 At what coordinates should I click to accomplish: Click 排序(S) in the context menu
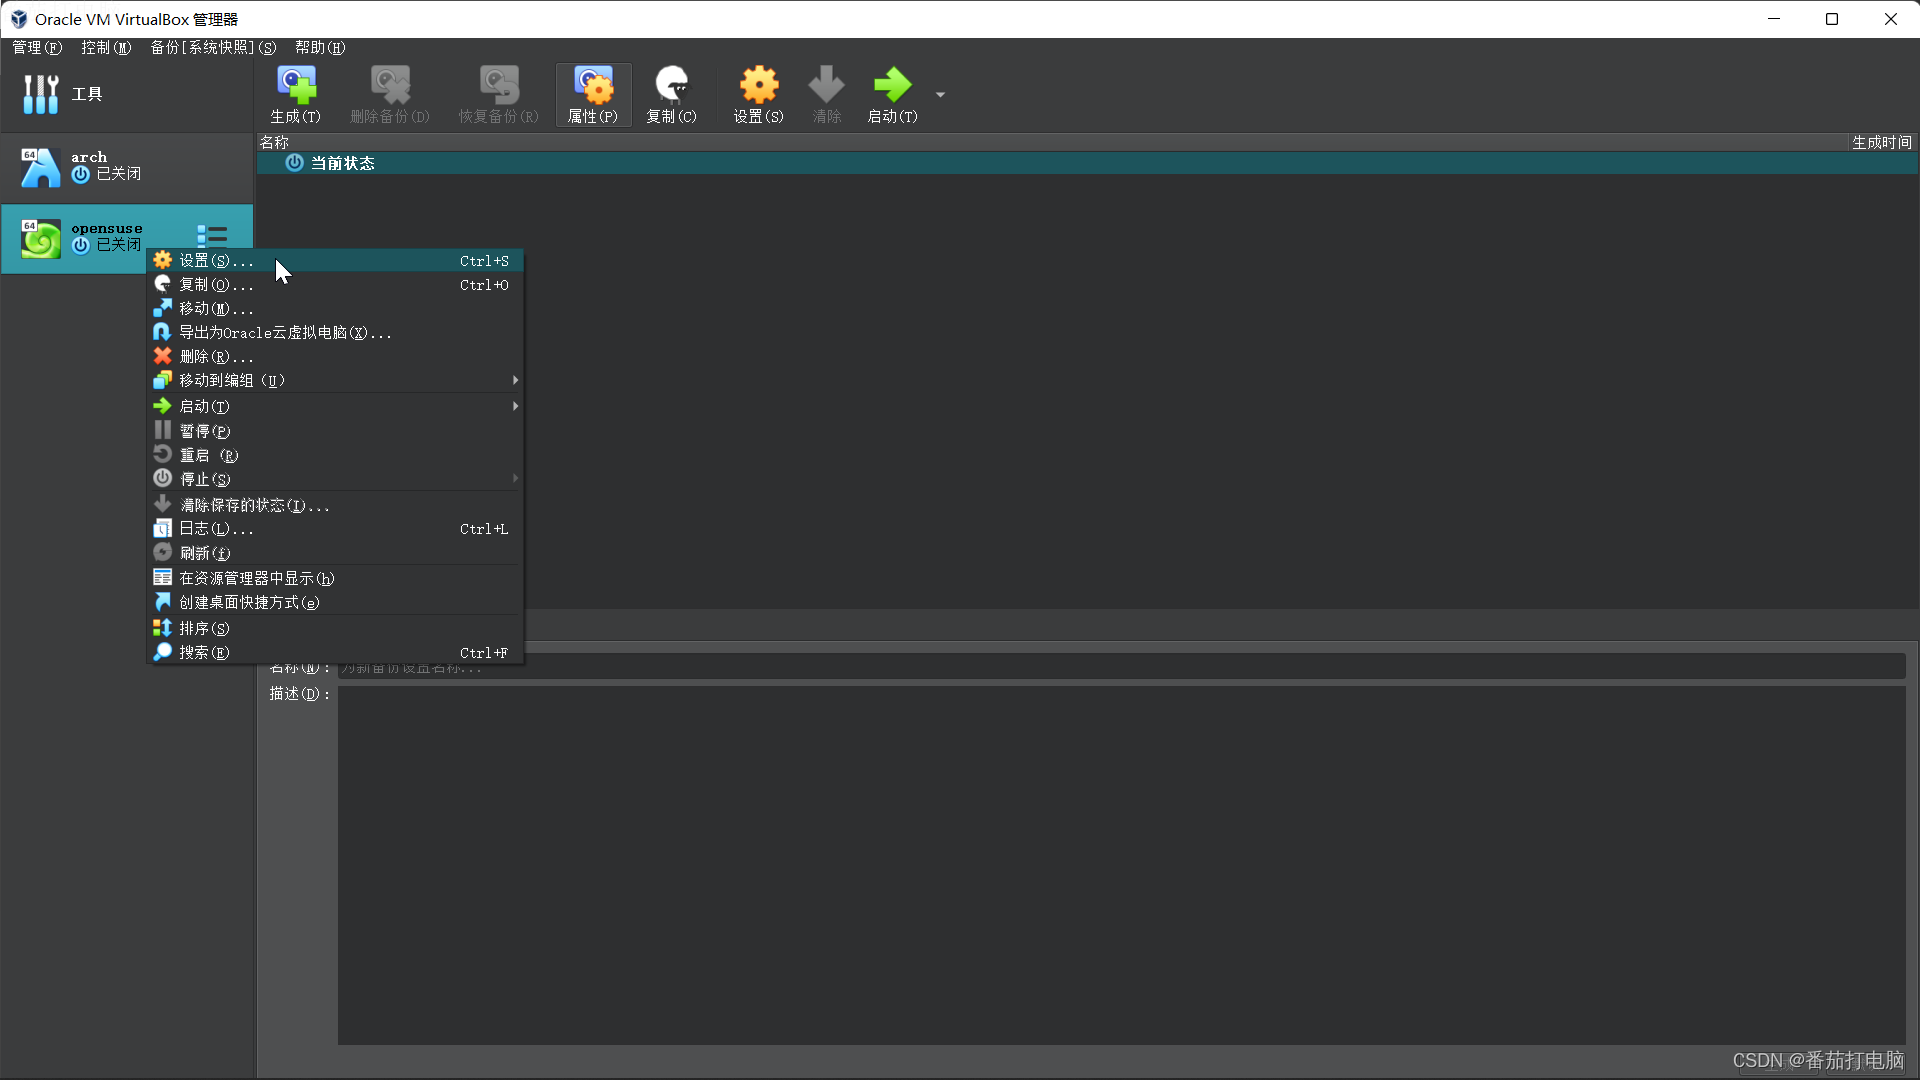(x=335, y=629)
